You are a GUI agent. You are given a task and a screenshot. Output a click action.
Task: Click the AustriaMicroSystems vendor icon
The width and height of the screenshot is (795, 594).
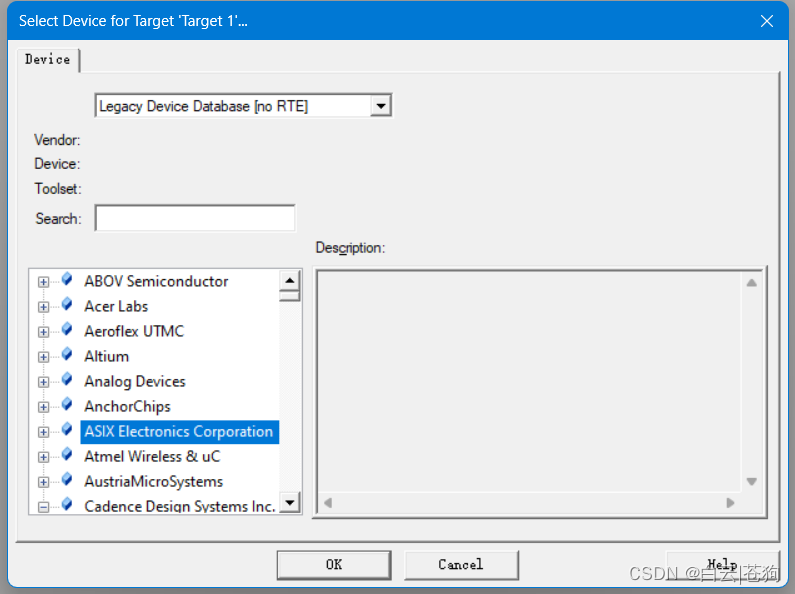pyautogui.click(x=67, y=479)
